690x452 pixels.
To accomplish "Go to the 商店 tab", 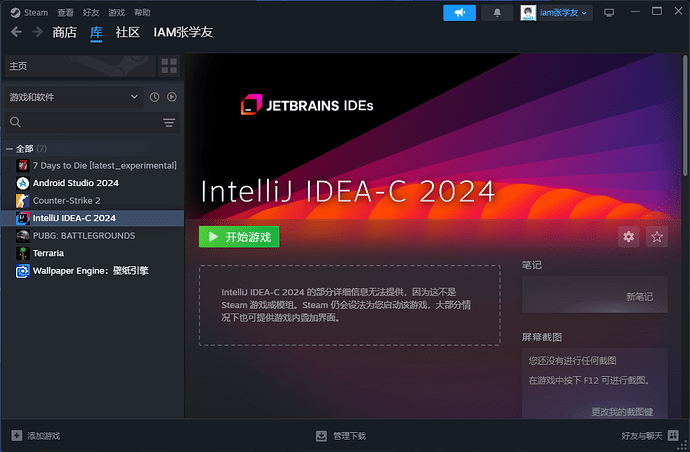I will [64, 32].
